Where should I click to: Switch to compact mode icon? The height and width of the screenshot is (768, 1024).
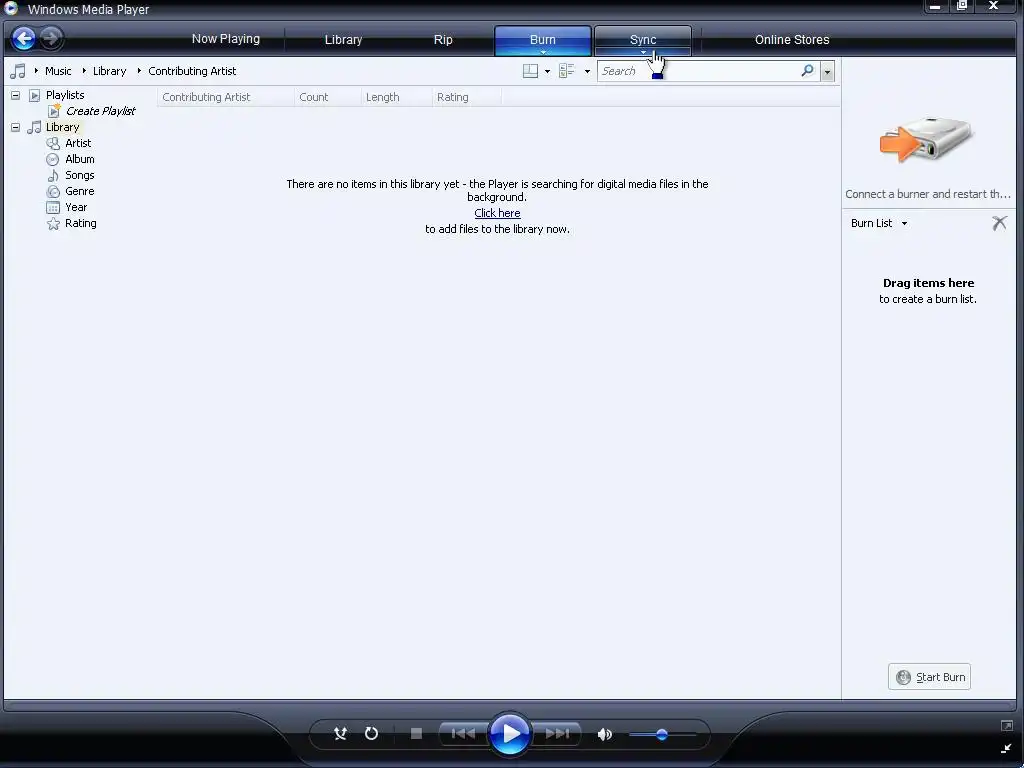(x=1006, y=748)
